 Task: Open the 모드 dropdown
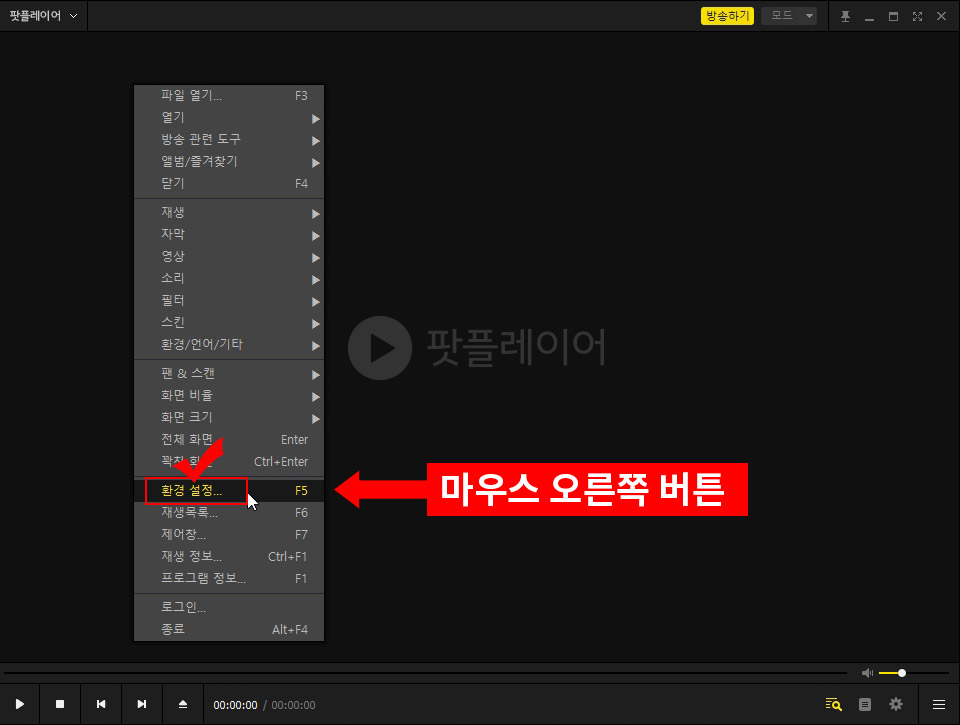[789, 16]
